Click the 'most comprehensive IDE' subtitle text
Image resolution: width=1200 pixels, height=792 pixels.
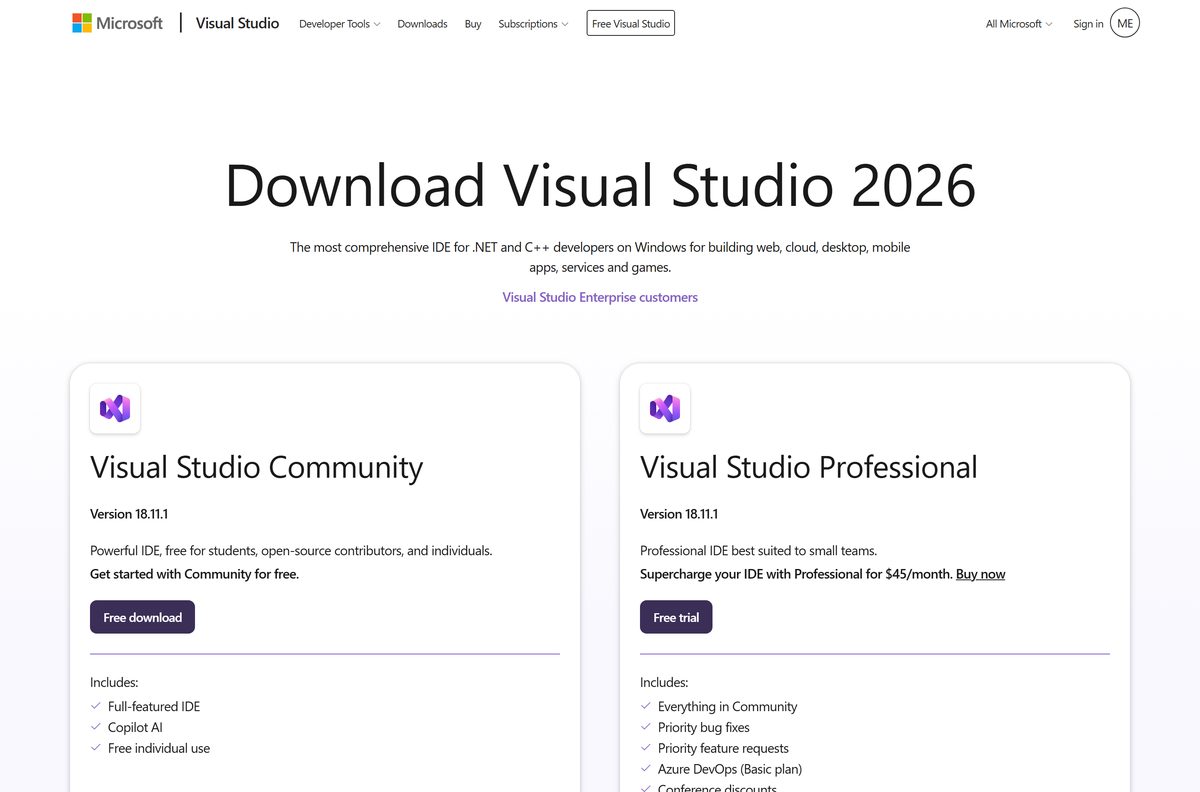[x=600, y=257]
